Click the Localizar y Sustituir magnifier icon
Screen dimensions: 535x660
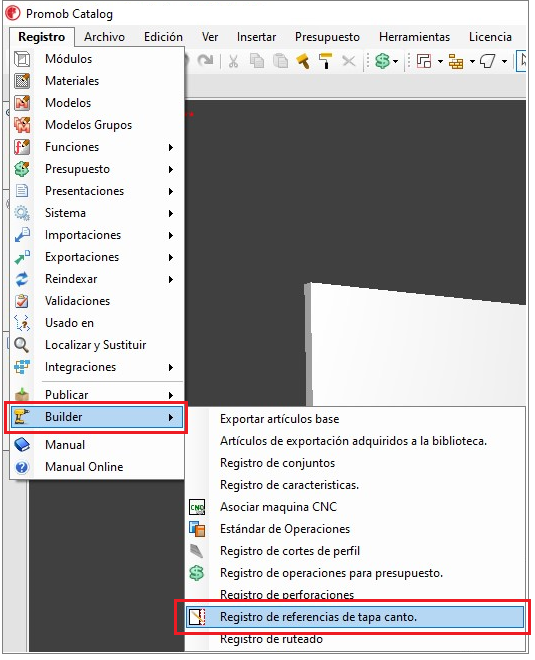point(22,345)
